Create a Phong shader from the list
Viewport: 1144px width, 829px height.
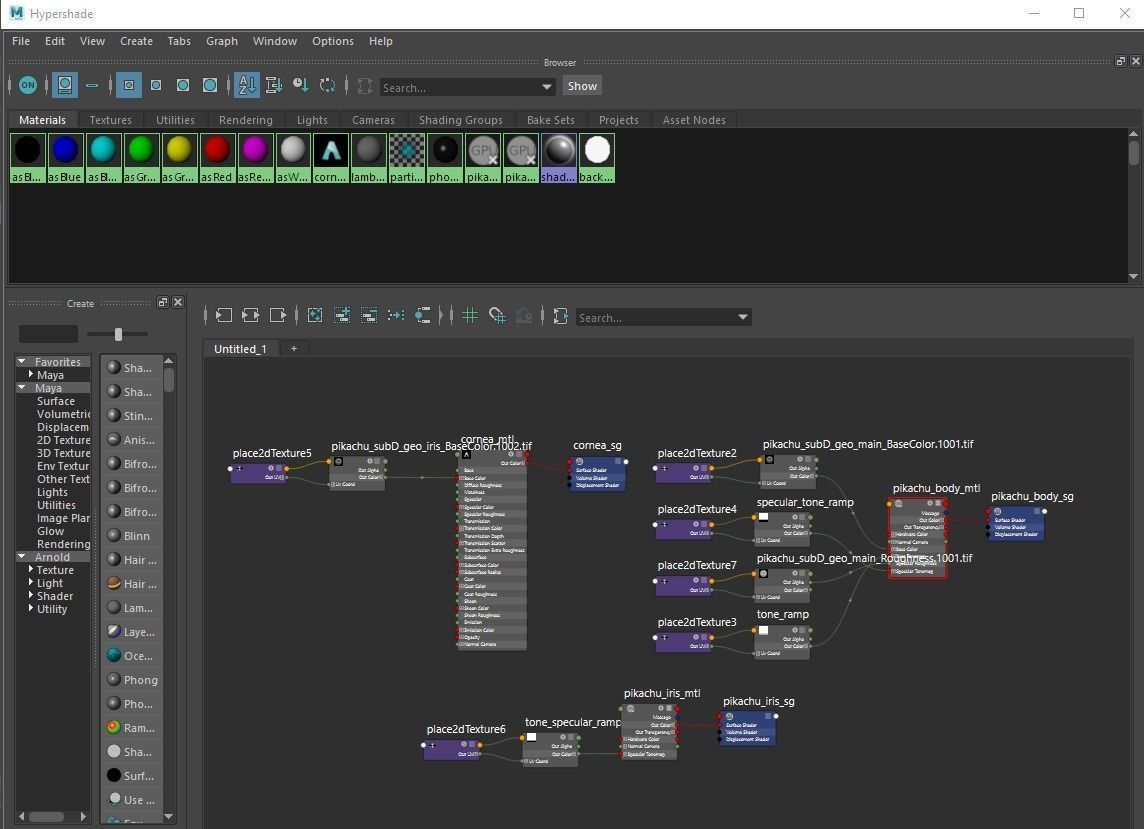coord(131,679)
